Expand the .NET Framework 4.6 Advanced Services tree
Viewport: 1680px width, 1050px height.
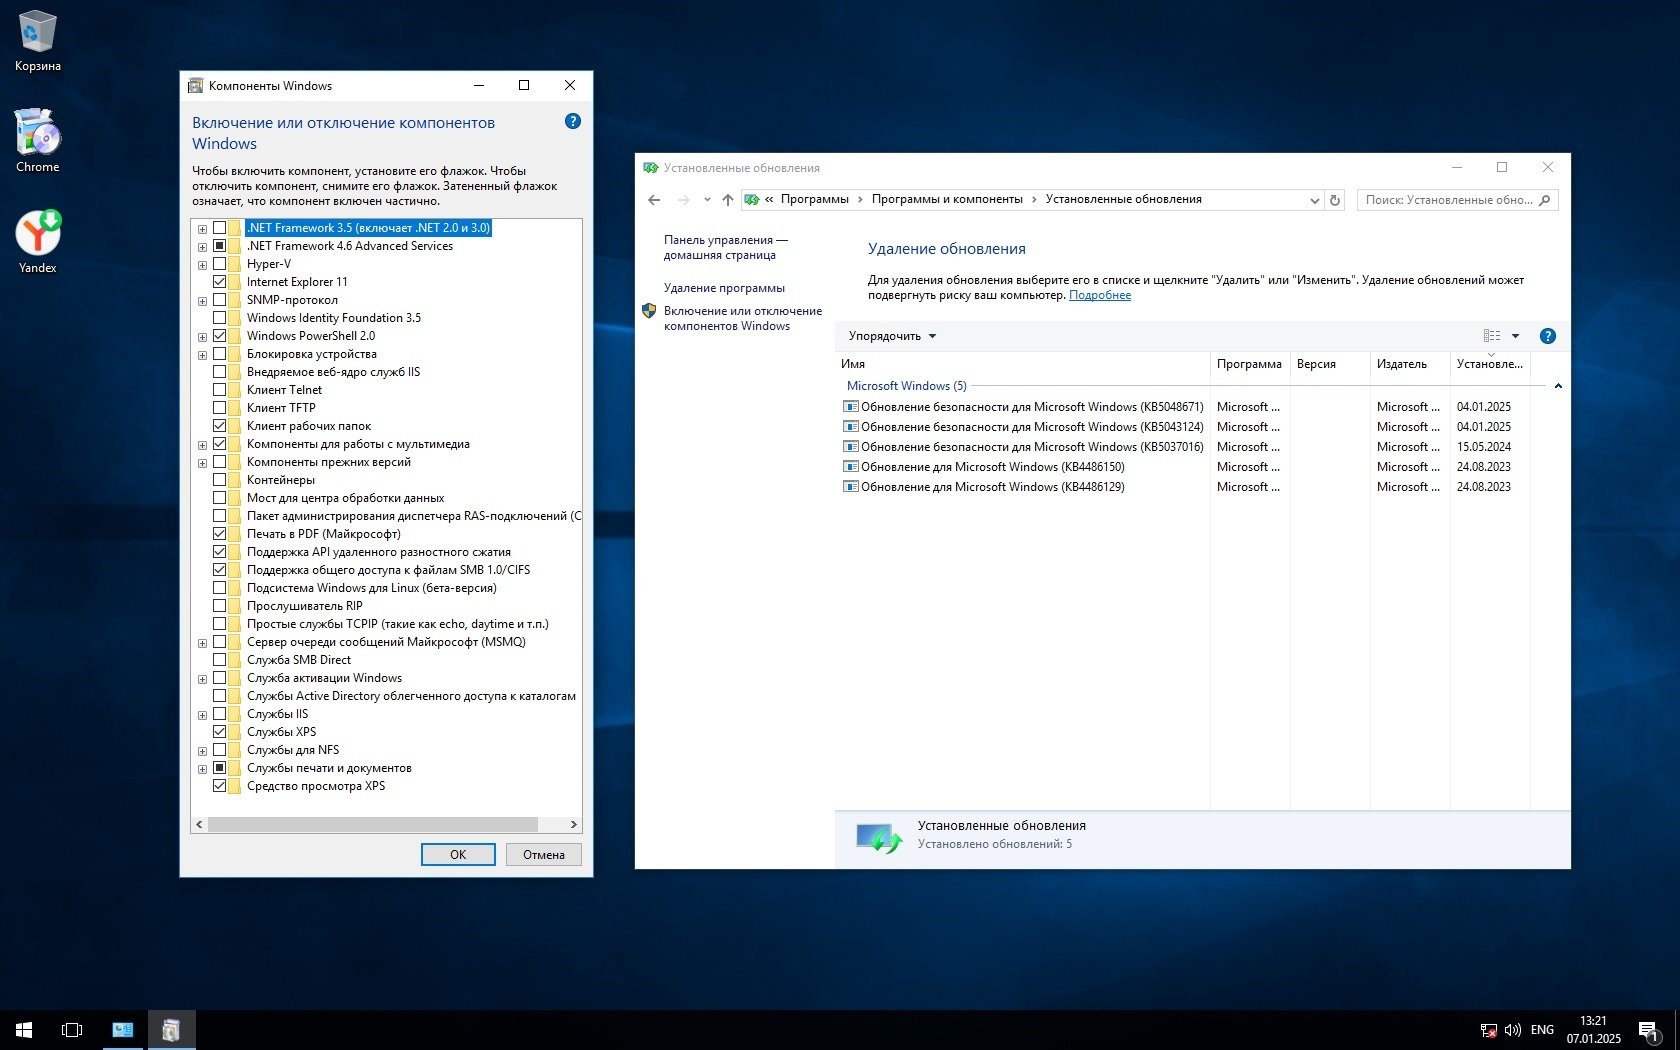pos(202,247)
